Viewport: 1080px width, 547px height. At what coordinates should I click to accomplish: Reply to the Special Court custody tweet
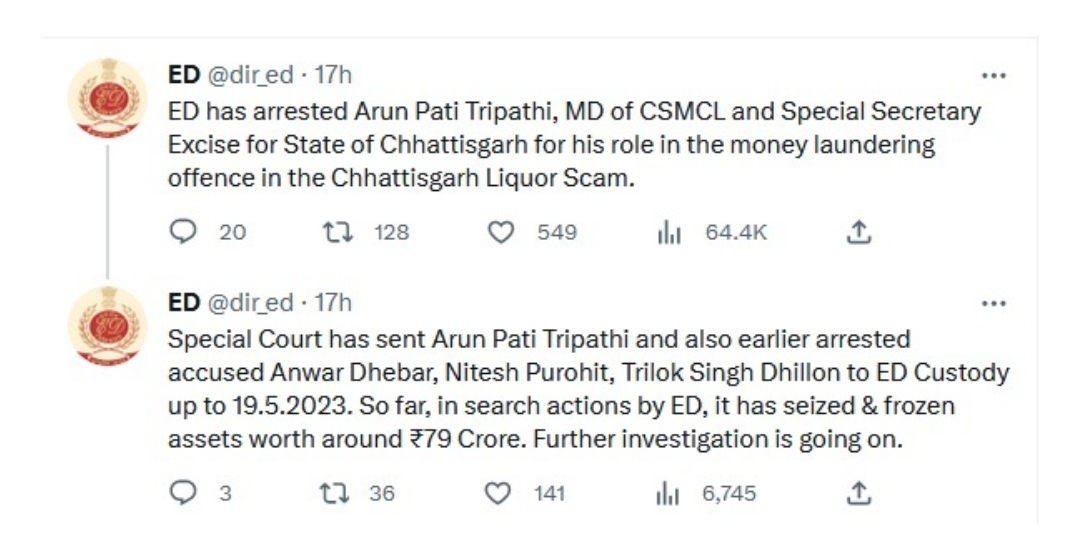183,493
